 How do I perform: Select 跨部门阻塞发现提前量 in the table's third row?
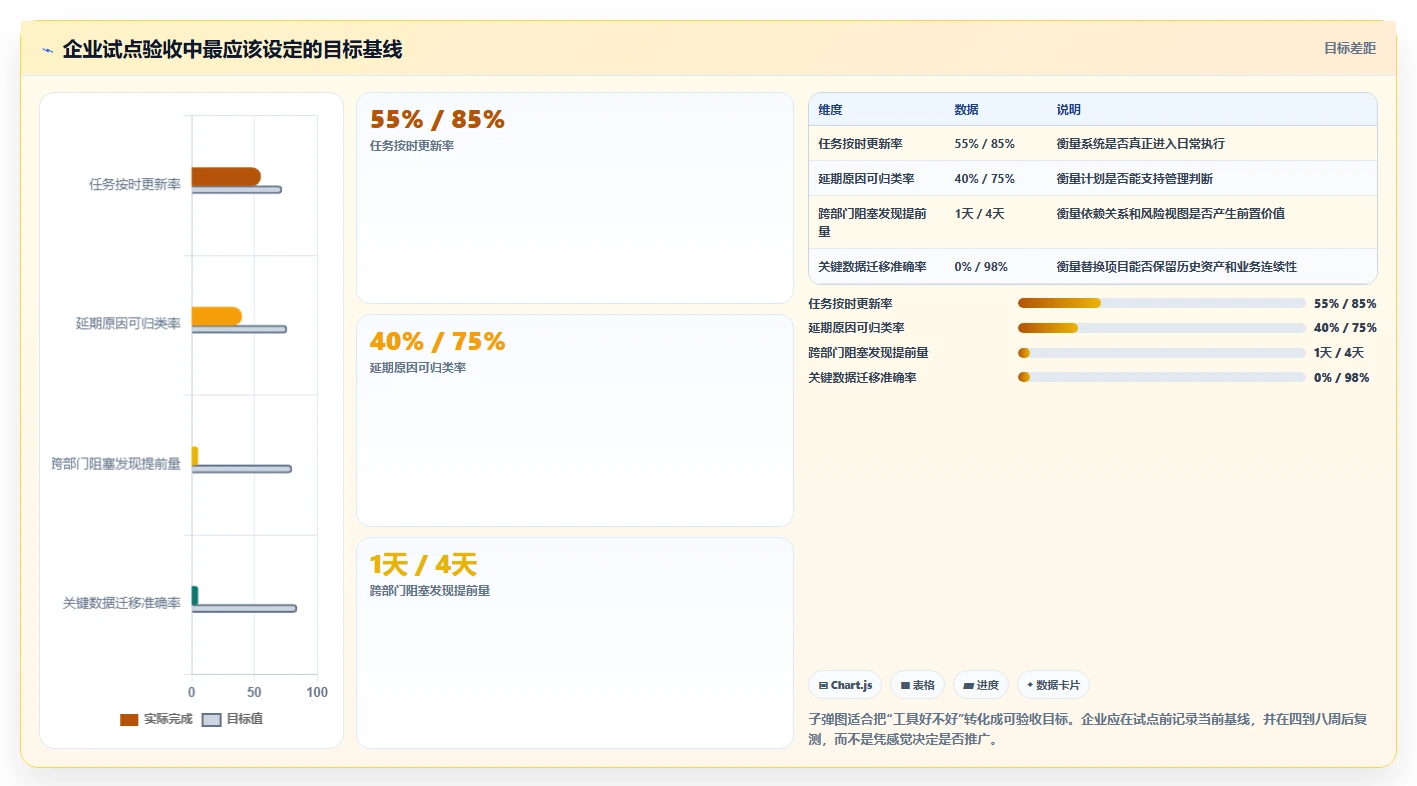873,222
